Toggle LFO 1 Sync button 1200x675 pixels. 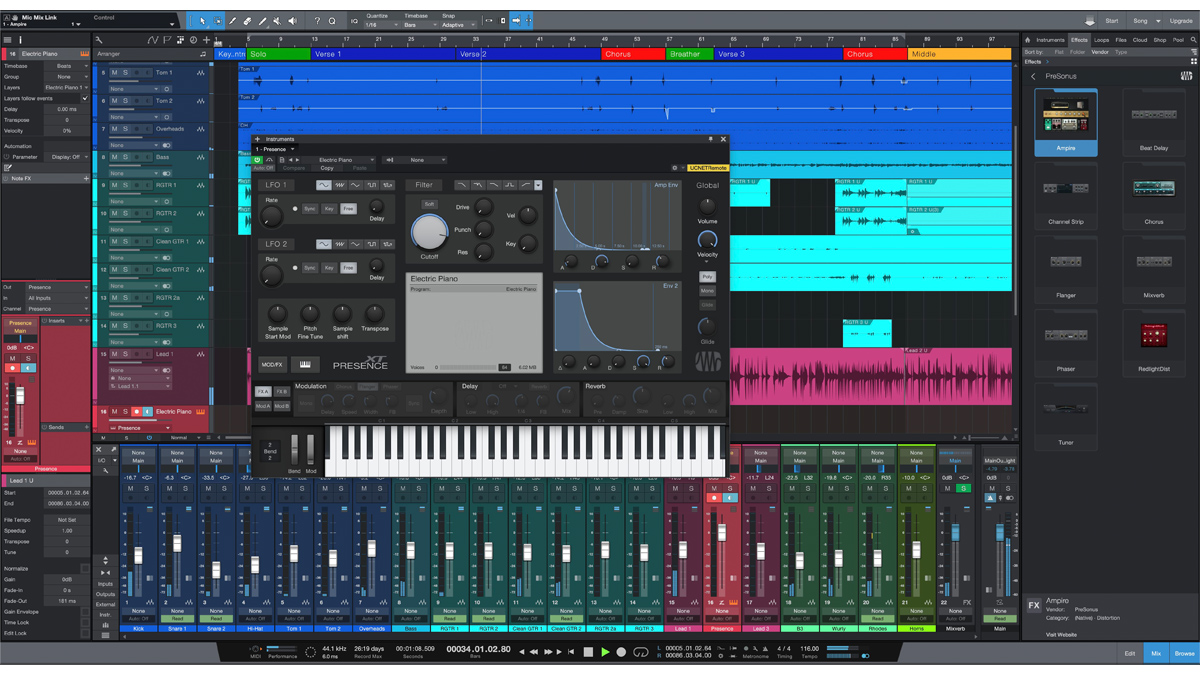coord(310,209)
